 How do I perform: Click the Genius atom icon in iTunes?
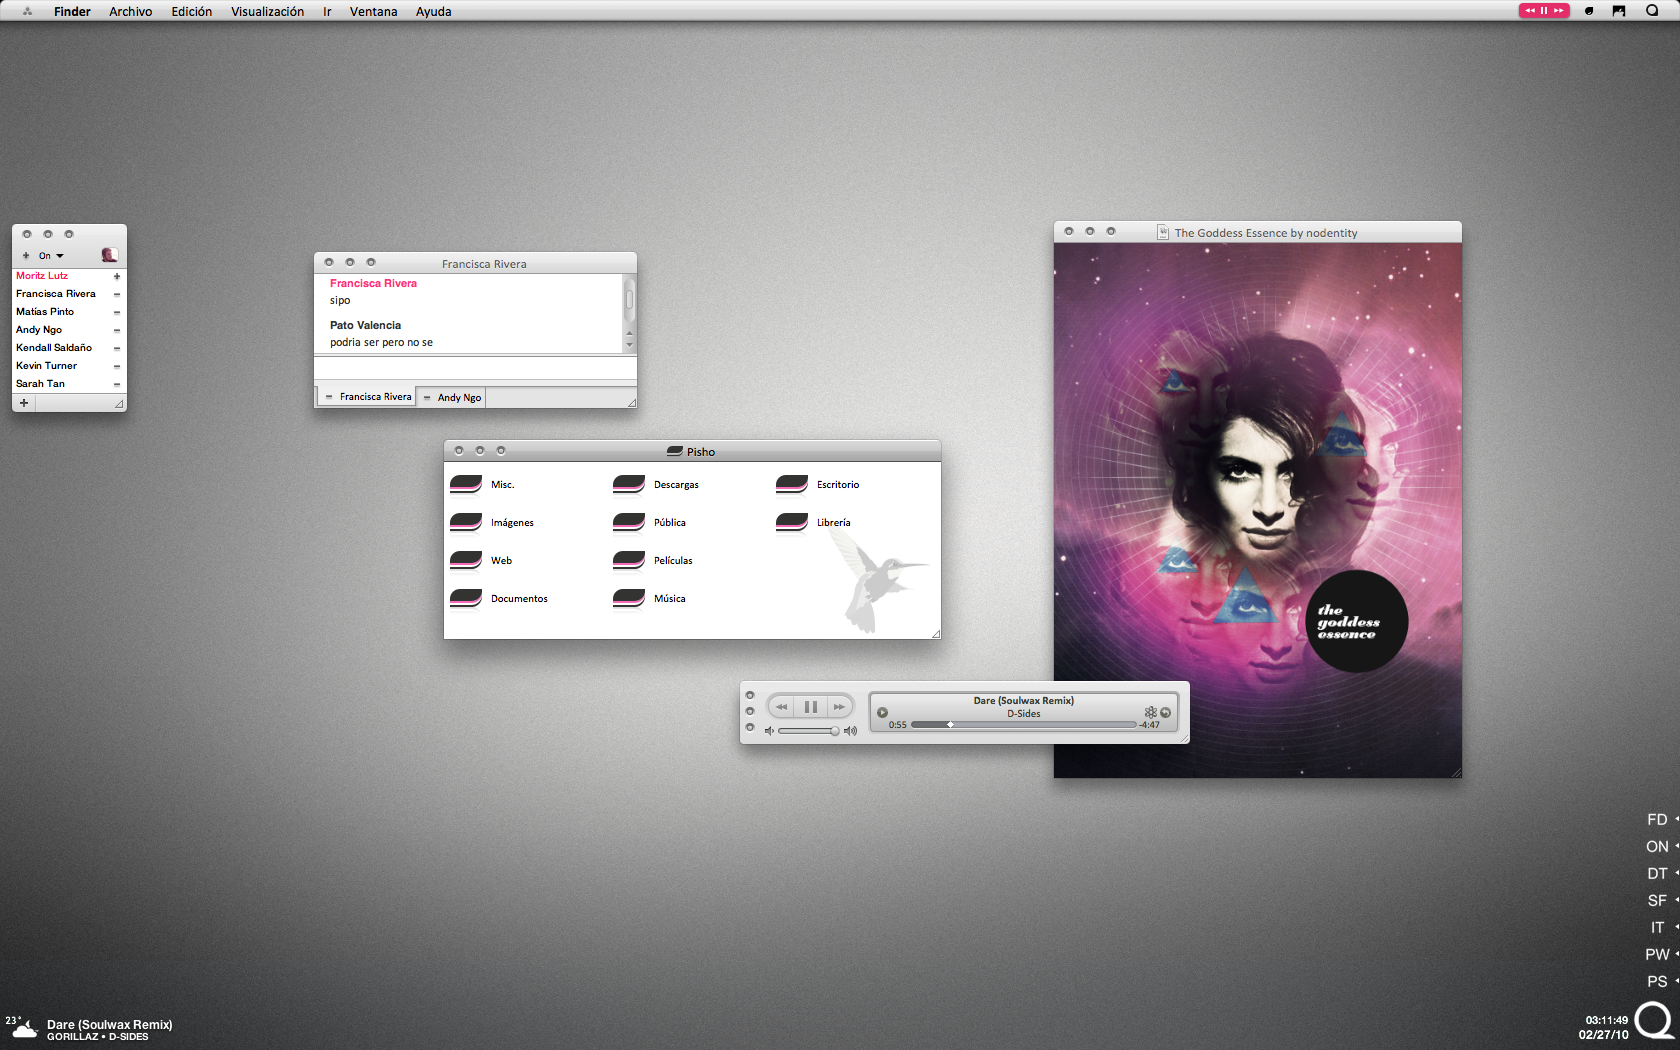[x=1150, y=712]
